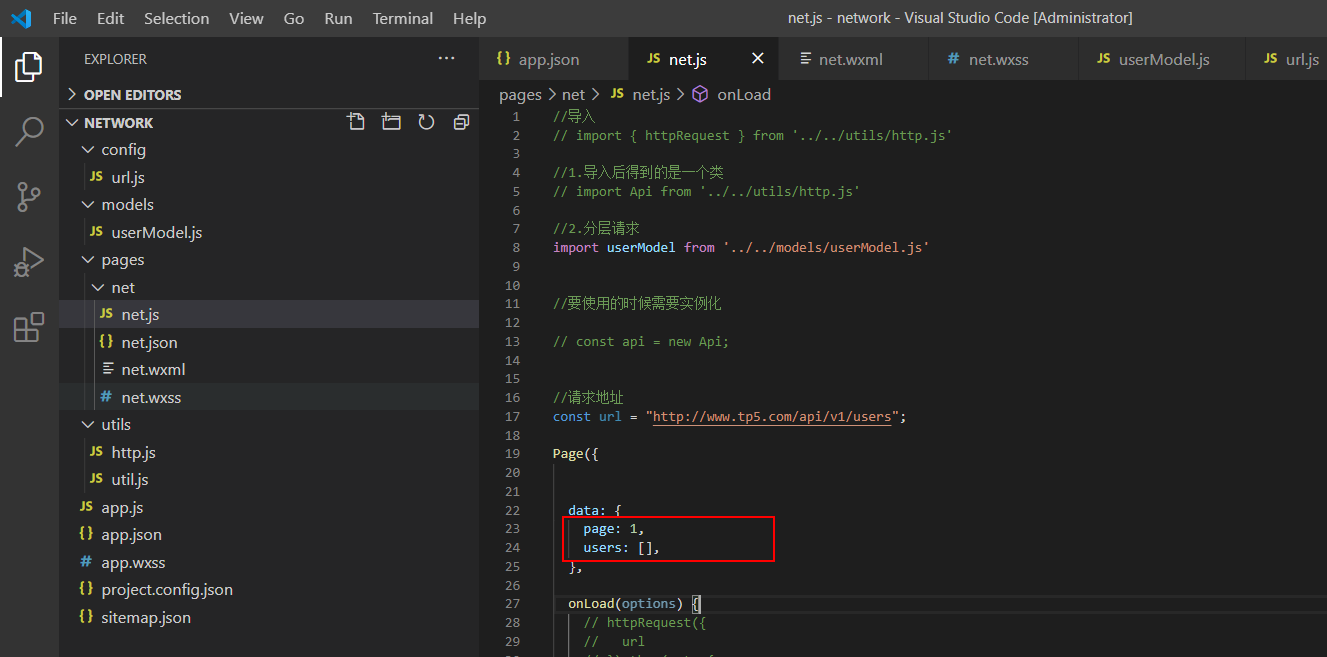The height and width of the screenshot is (657, 1327).
Task: Open the Search view in activity bar
Action: (x=29, y=131)
